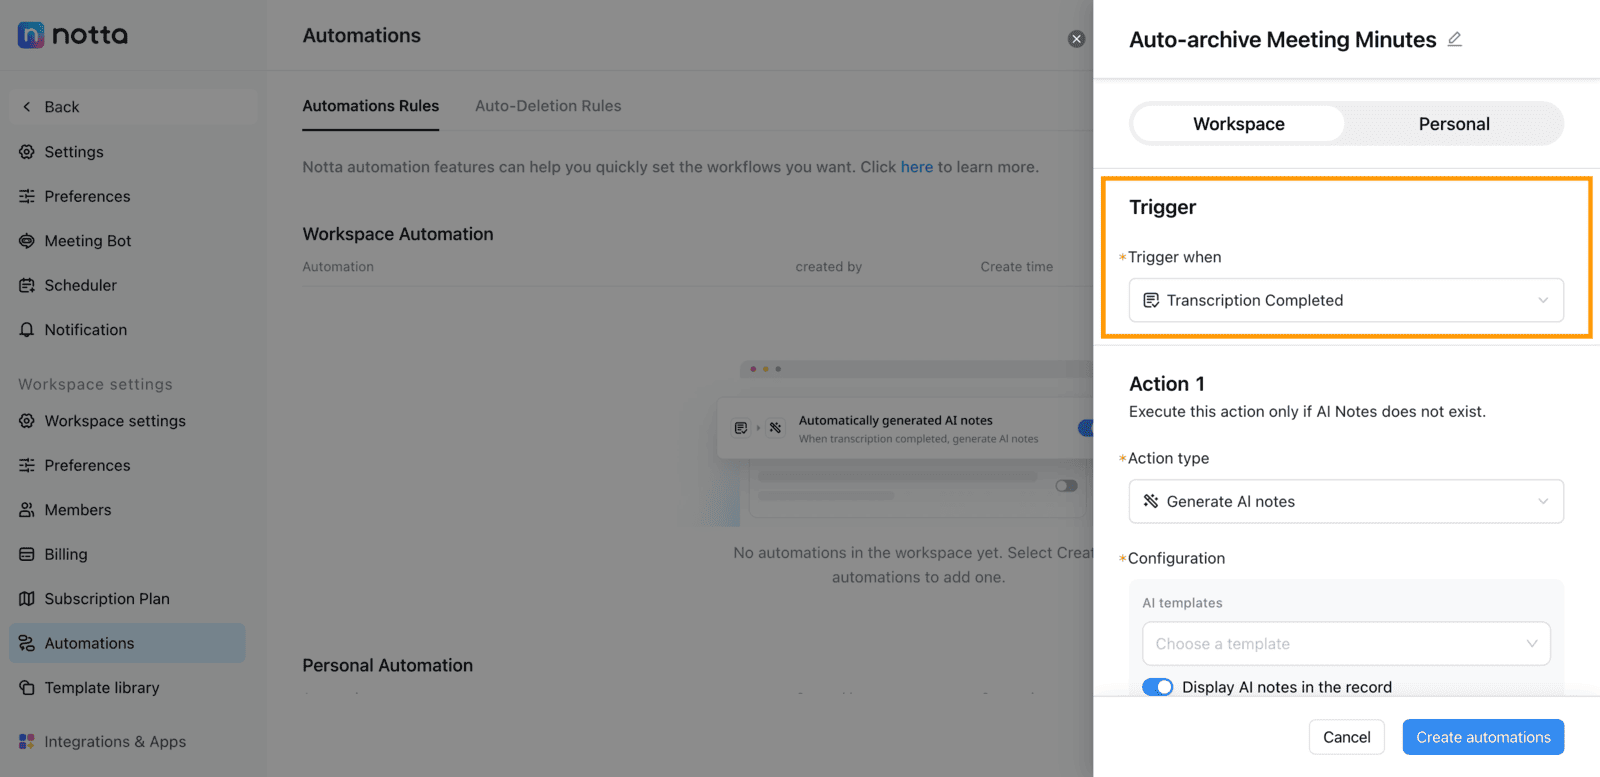Click the top Preferences sliders icon
This screenshot has width=1600, height=777.
pos(27,196)
